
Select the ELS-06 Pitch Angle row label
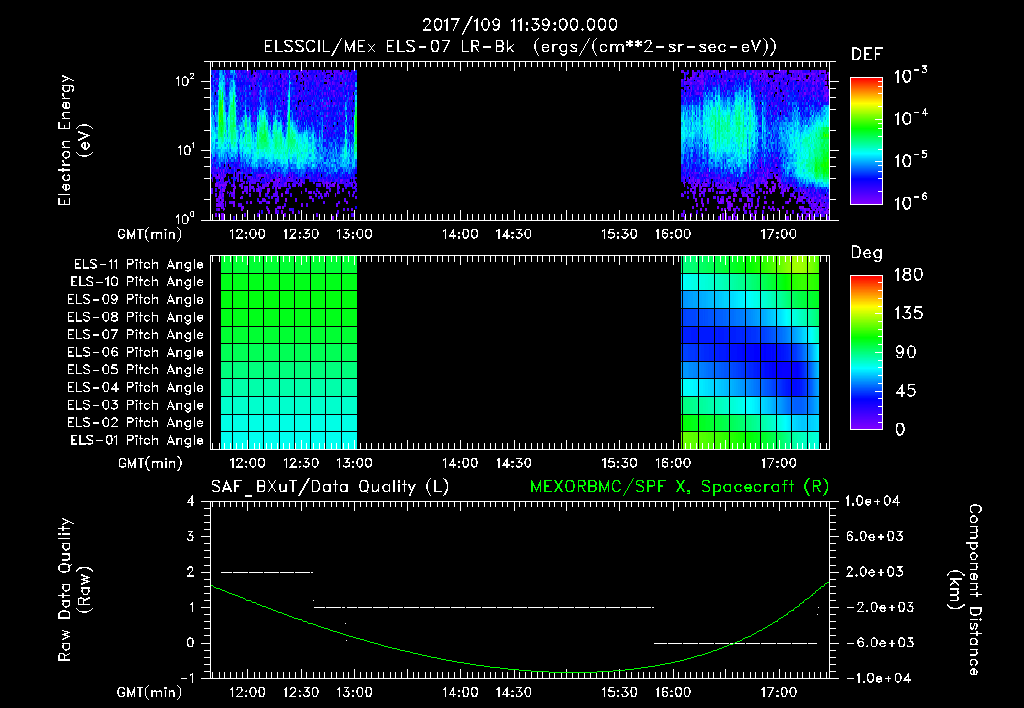click(x=136, y=353)
